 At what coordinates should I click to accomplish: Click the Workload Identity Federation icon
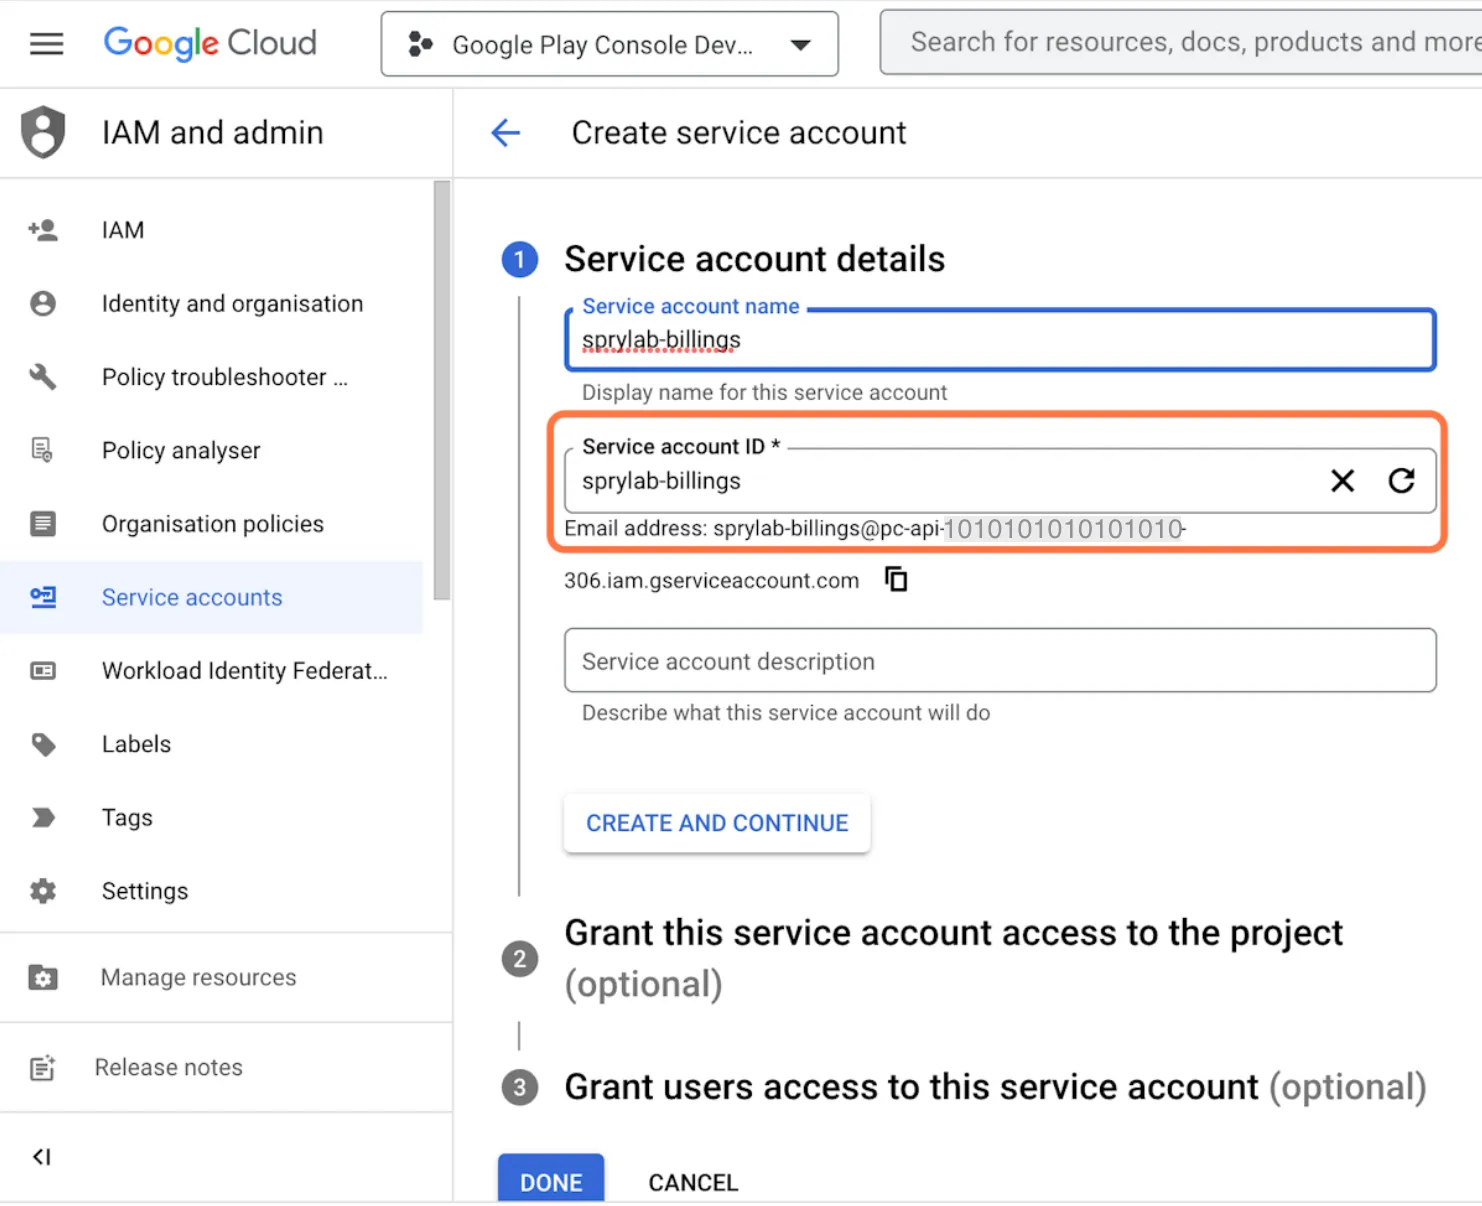coord(43,670)
